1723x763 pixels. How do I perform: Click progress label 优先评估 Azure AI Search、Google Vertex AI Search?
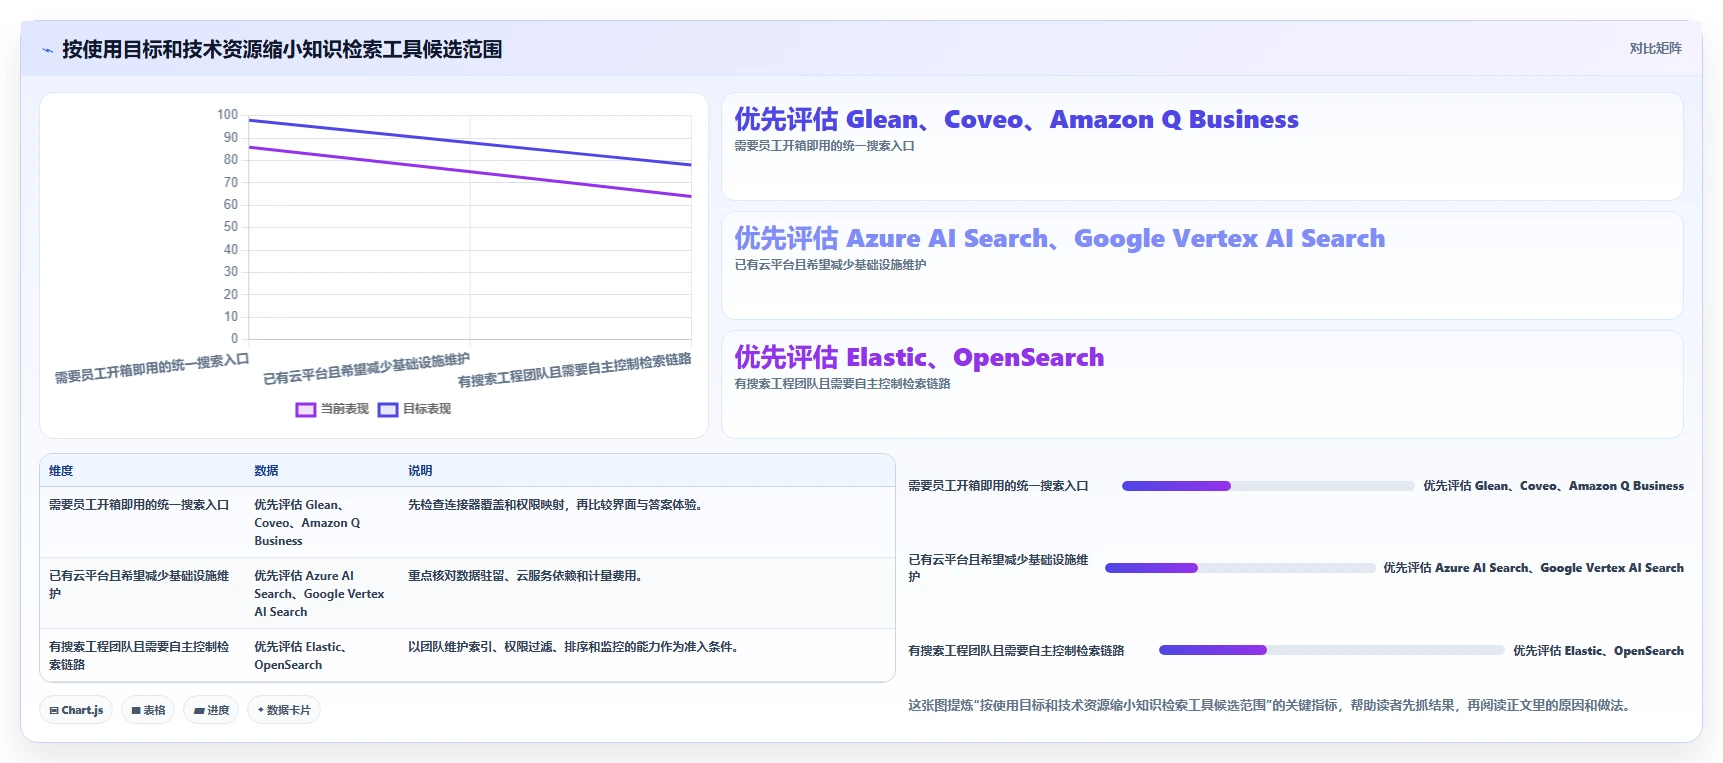pyautogui.click(x=1533, y=568)
